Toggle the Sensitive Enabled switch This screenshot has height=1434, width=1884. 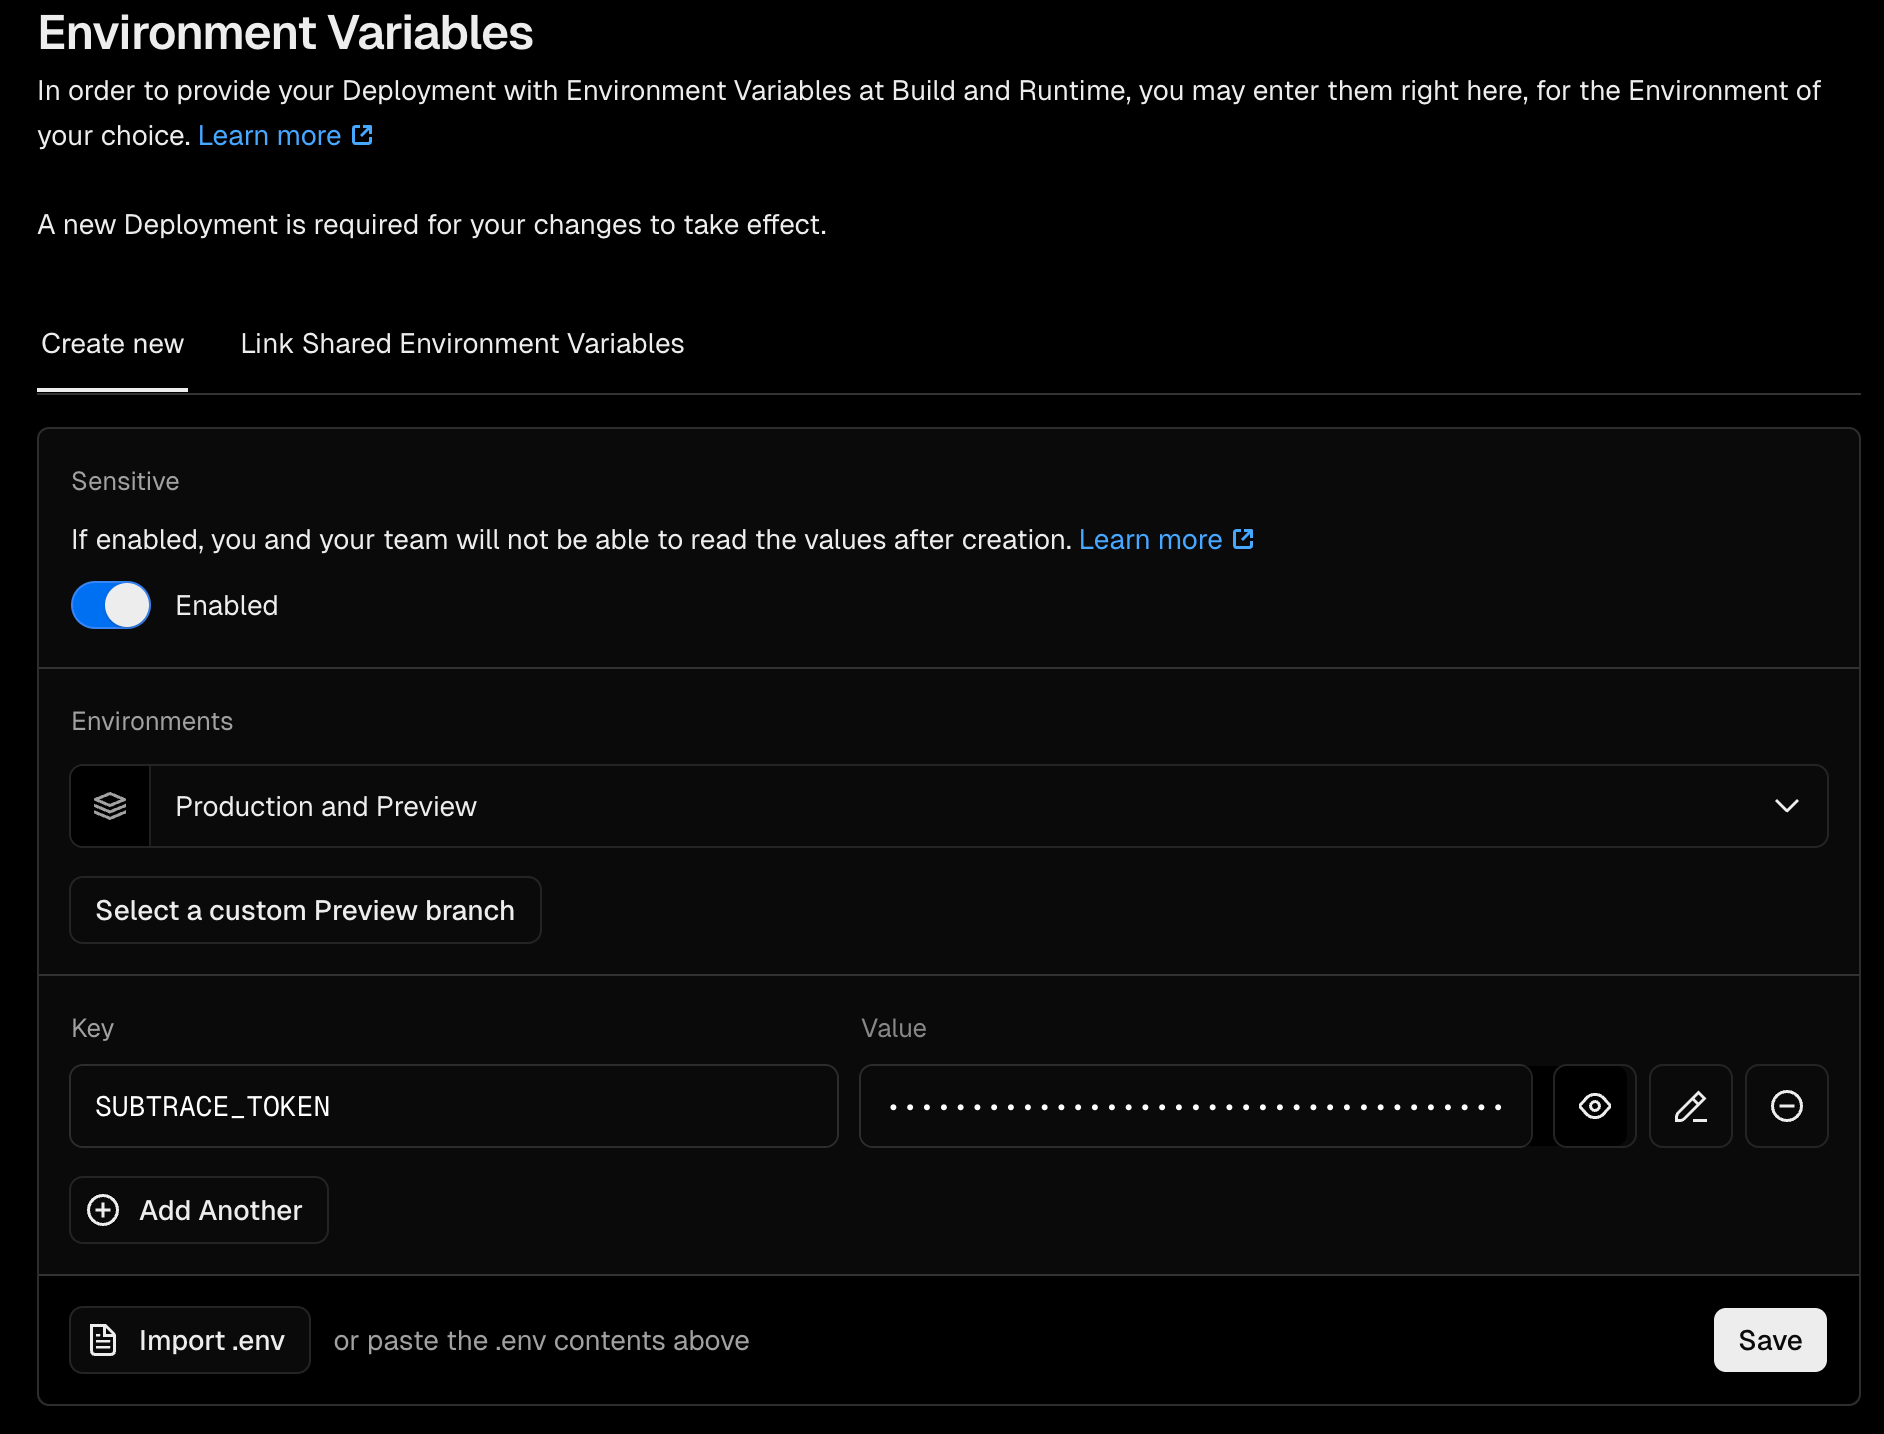click(x=111, y=605)
